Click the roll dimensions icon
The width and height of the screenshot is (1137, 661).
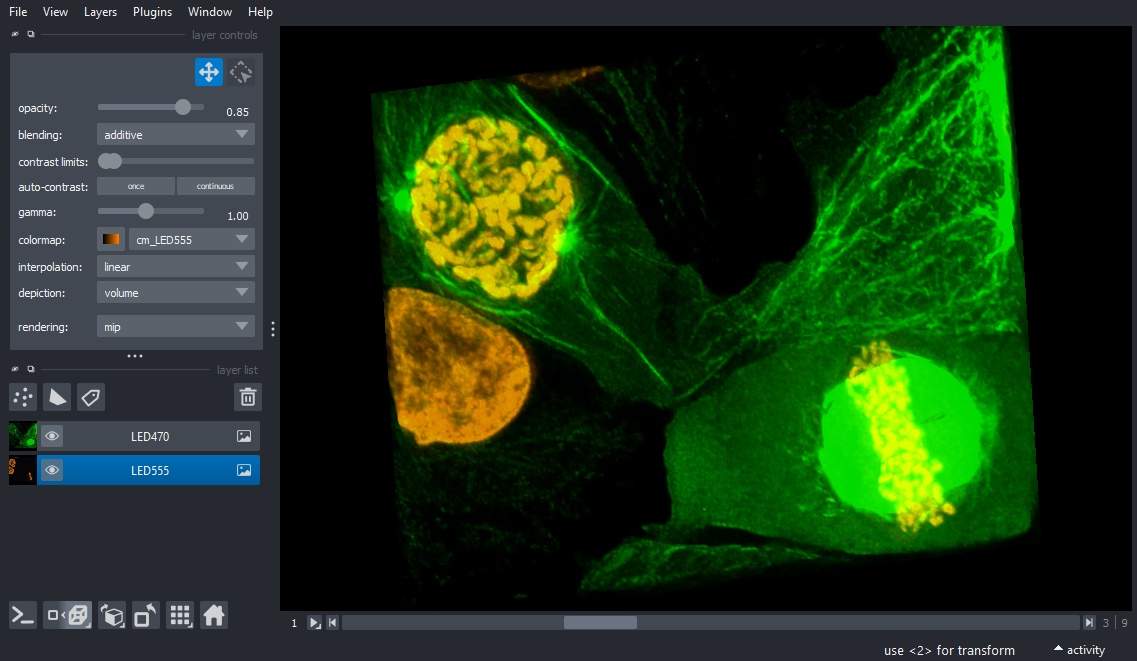pyautogui.click(x=112, y=615)
